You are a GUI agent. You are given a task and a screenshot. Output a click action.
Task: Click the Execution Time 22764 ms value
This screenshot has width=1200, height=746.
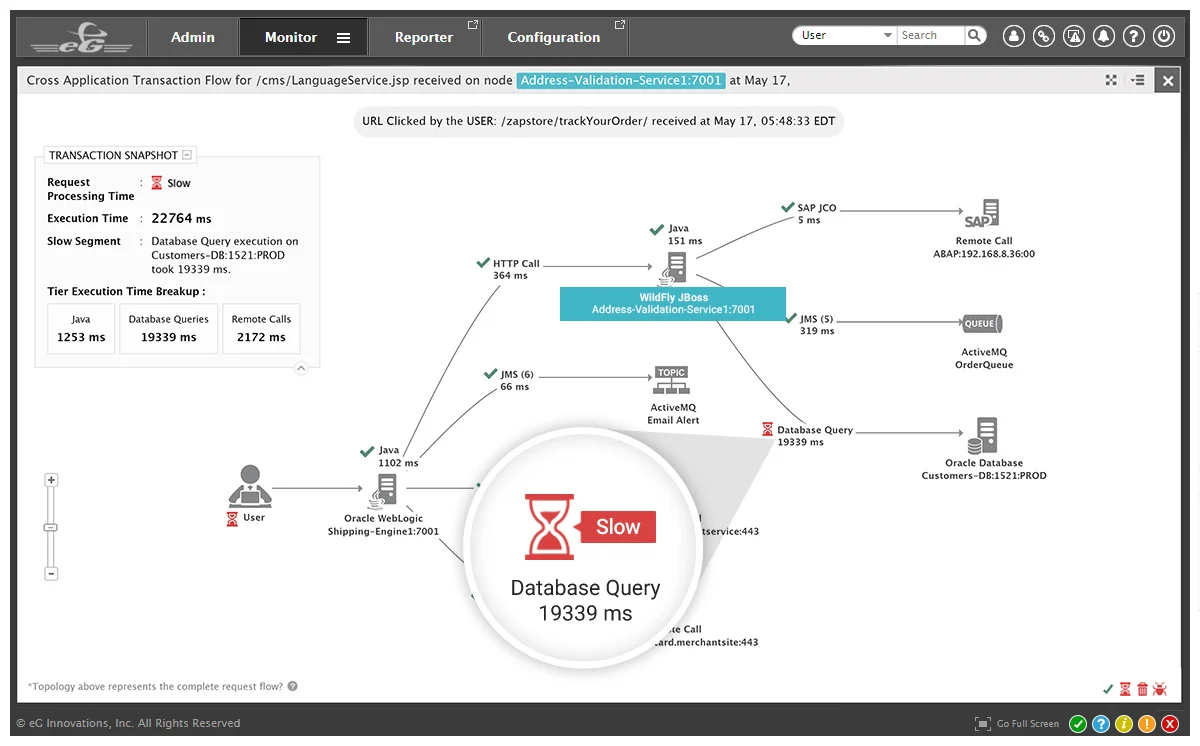[181, 218]
